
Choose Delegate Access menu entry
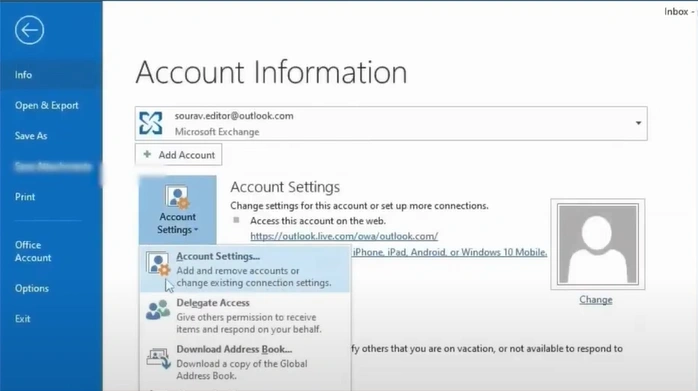tap(245, 316)
